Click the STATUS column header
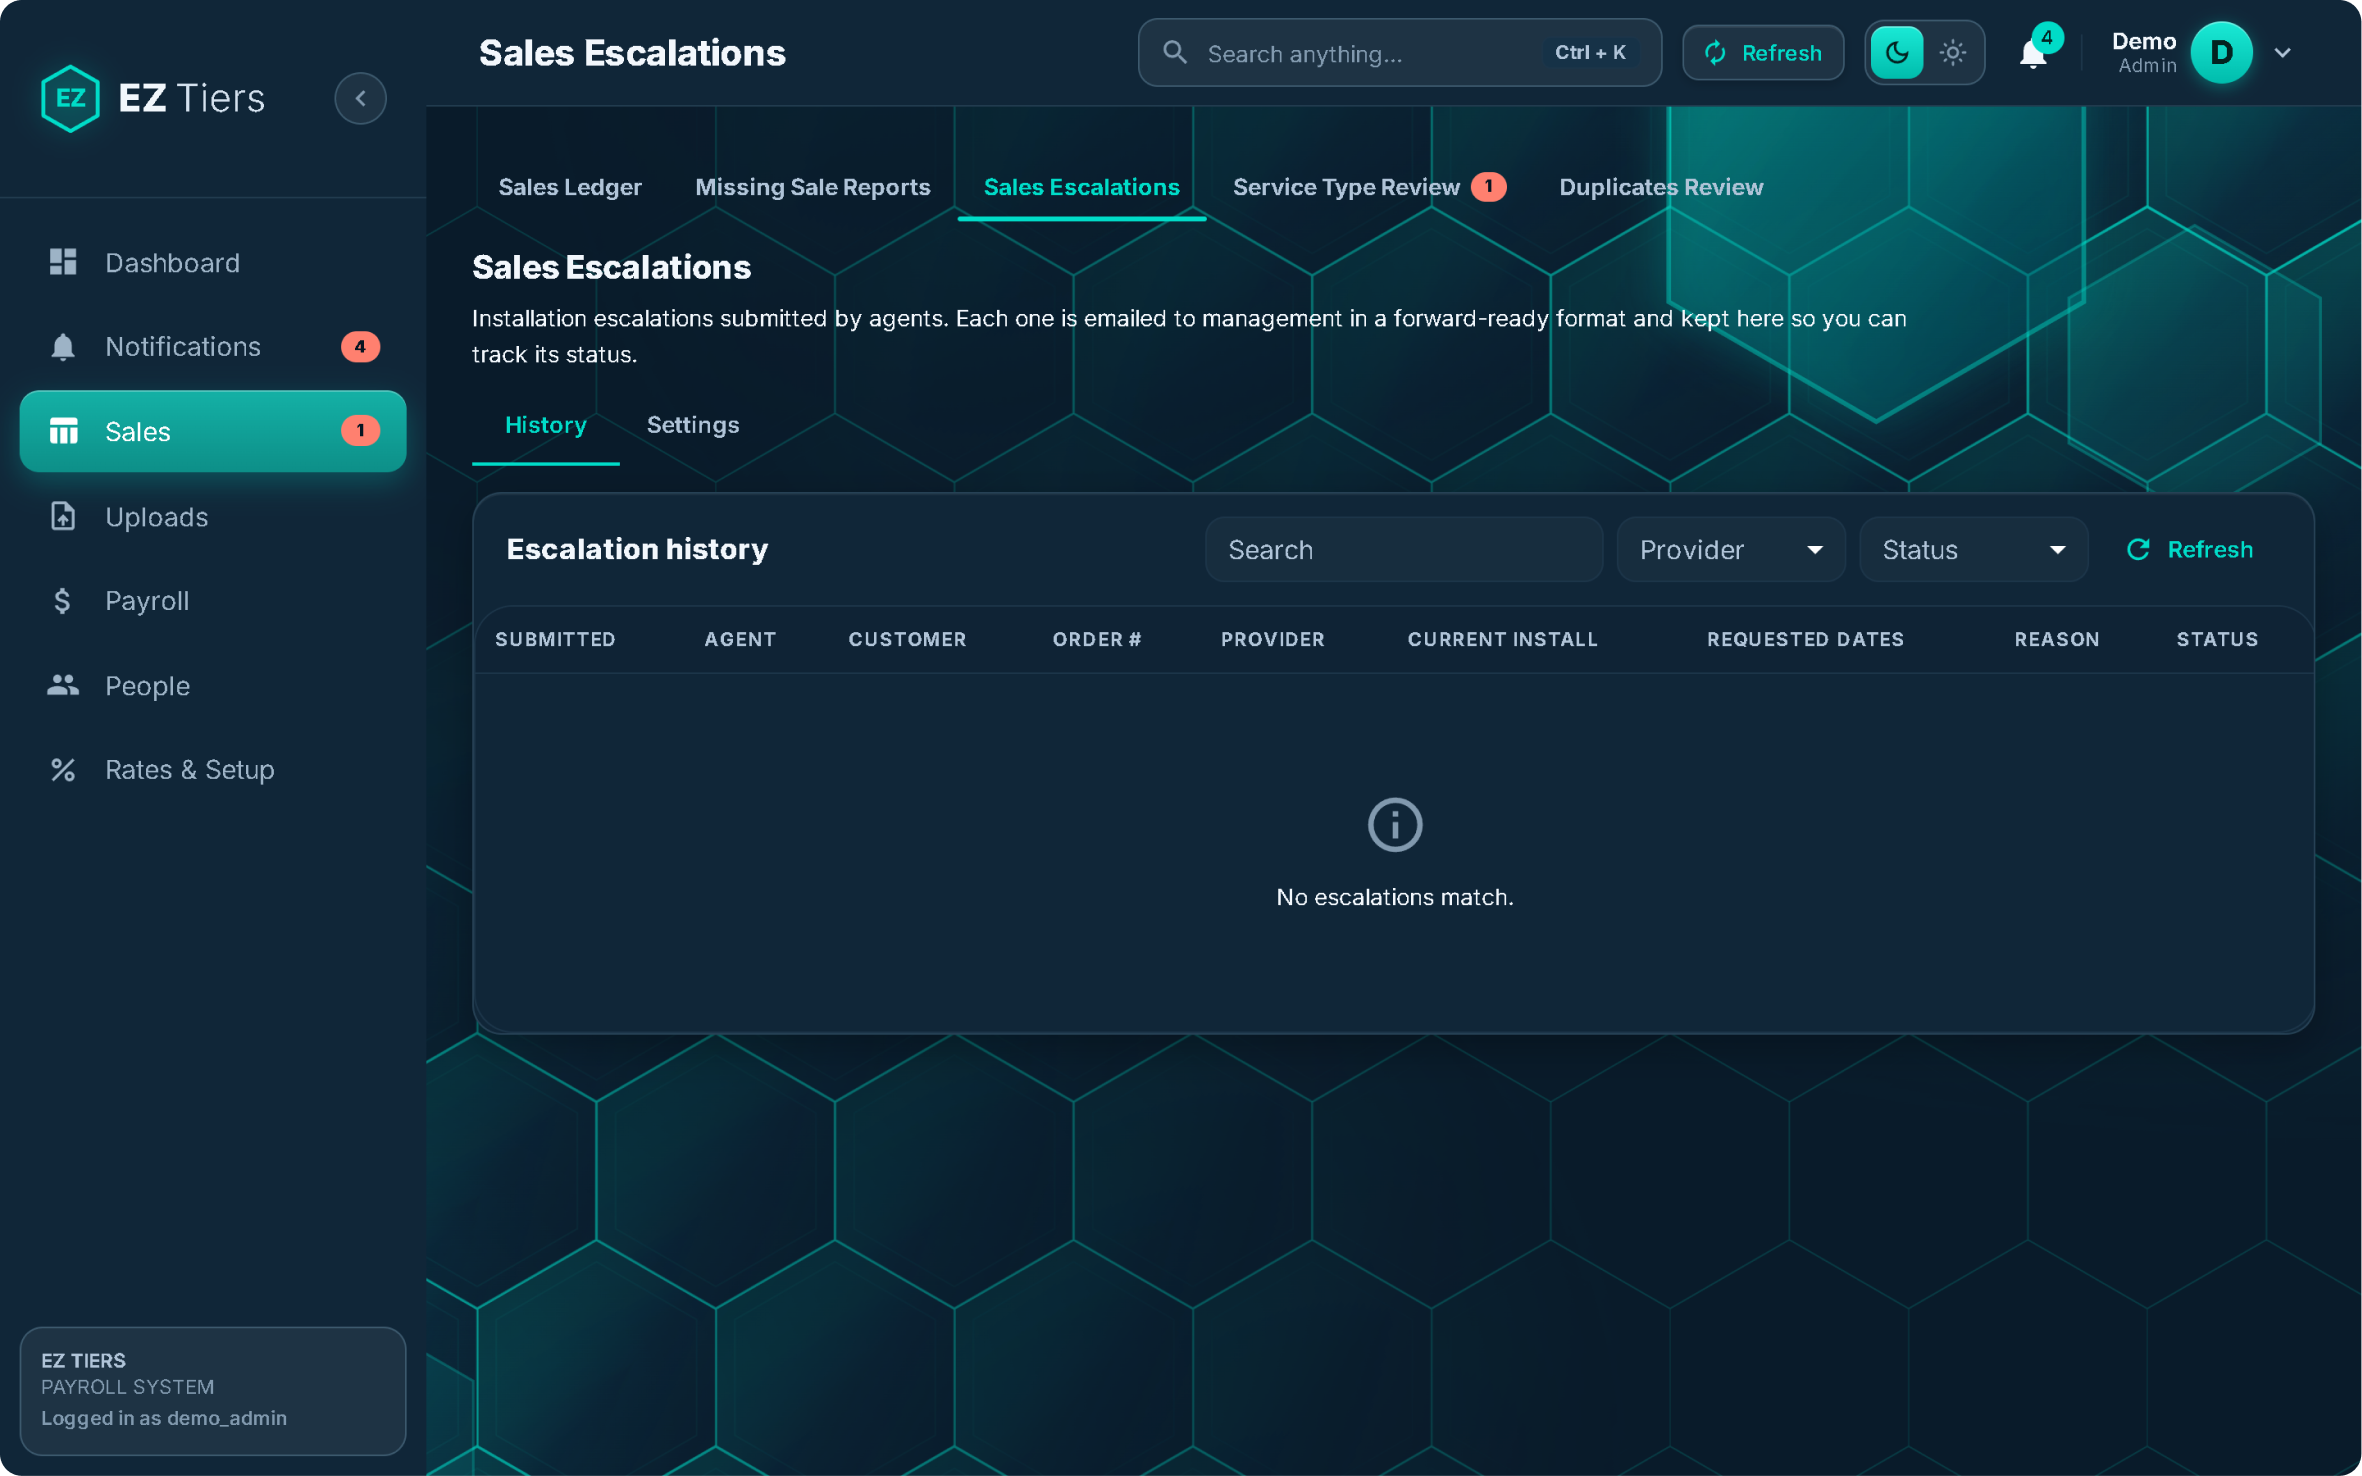 point(2217,639)
